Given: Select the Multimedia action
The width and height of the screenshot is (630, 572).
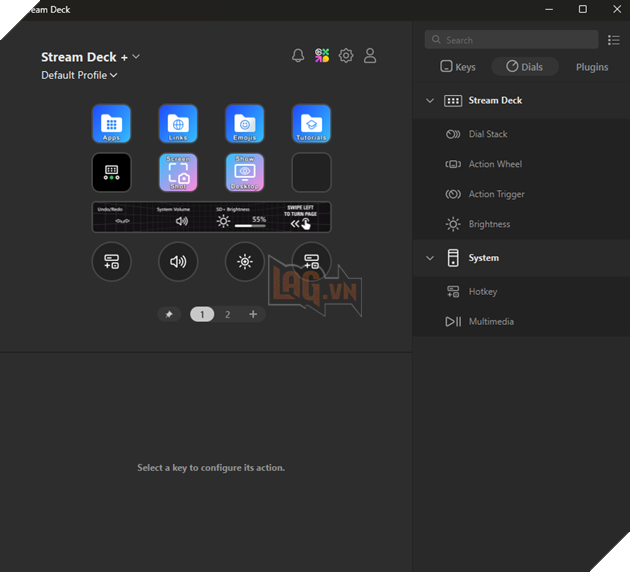Looking at the screenshot, I should 521,321.
